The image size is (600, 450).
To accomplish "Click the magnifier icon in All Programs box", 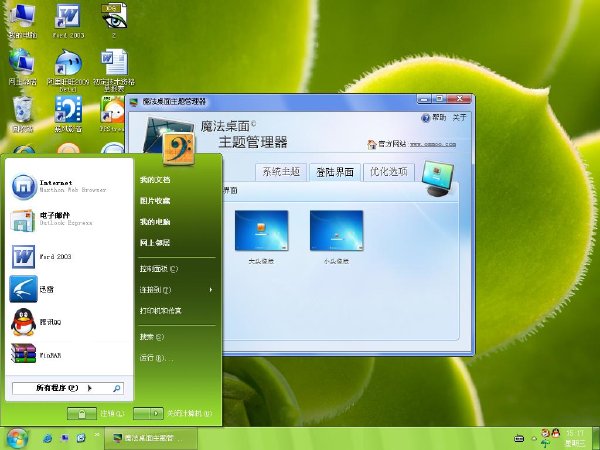I will [x=117, y=388].
